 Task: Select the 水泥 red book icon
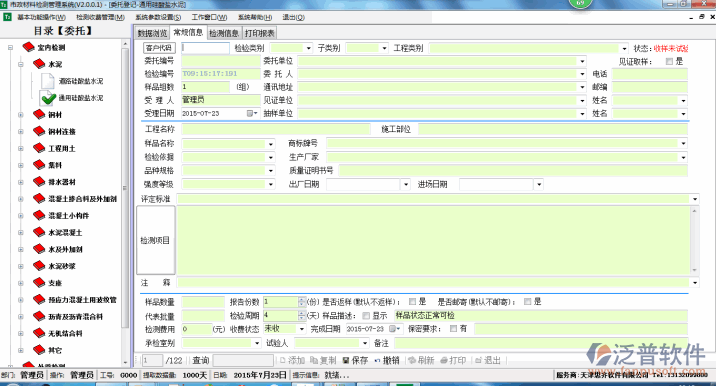click(39, 64)
